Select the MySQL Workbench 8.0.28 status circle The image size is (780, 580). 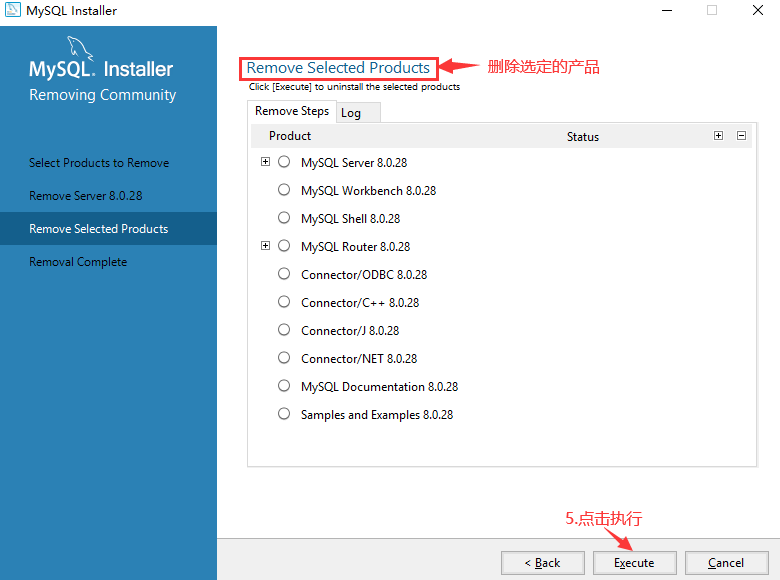click(x=284, y=190)
